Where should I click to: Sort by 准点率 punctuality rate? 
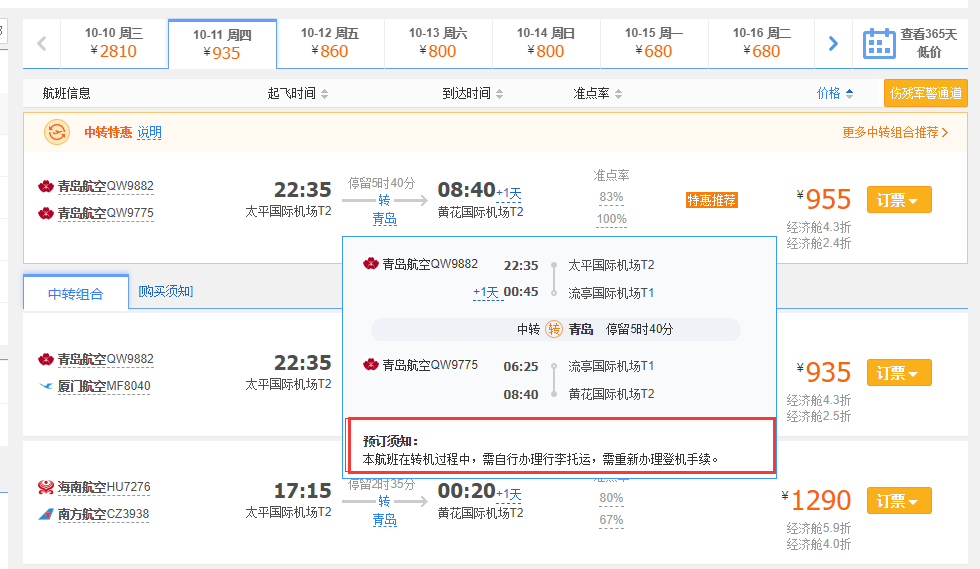(x=598, y=94)
